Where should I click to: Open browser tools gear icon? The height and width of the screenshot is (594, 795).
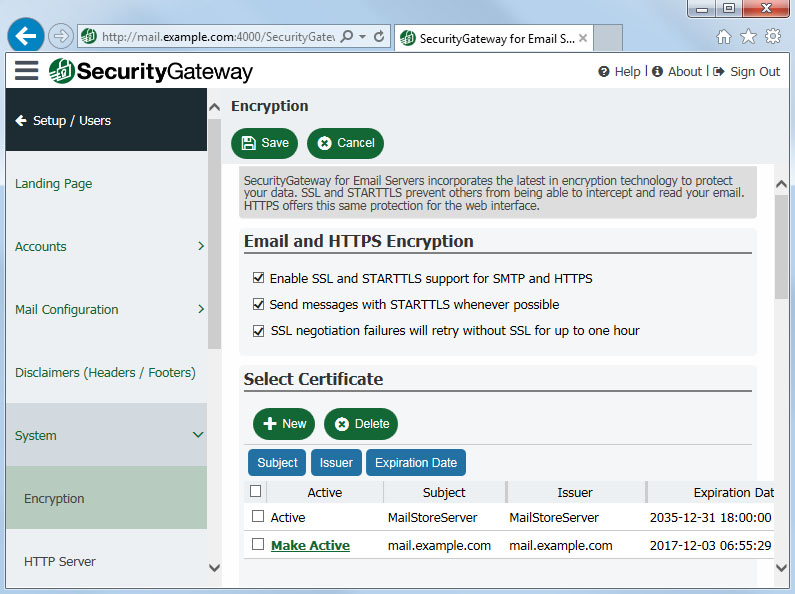click(x=773, y=36)
